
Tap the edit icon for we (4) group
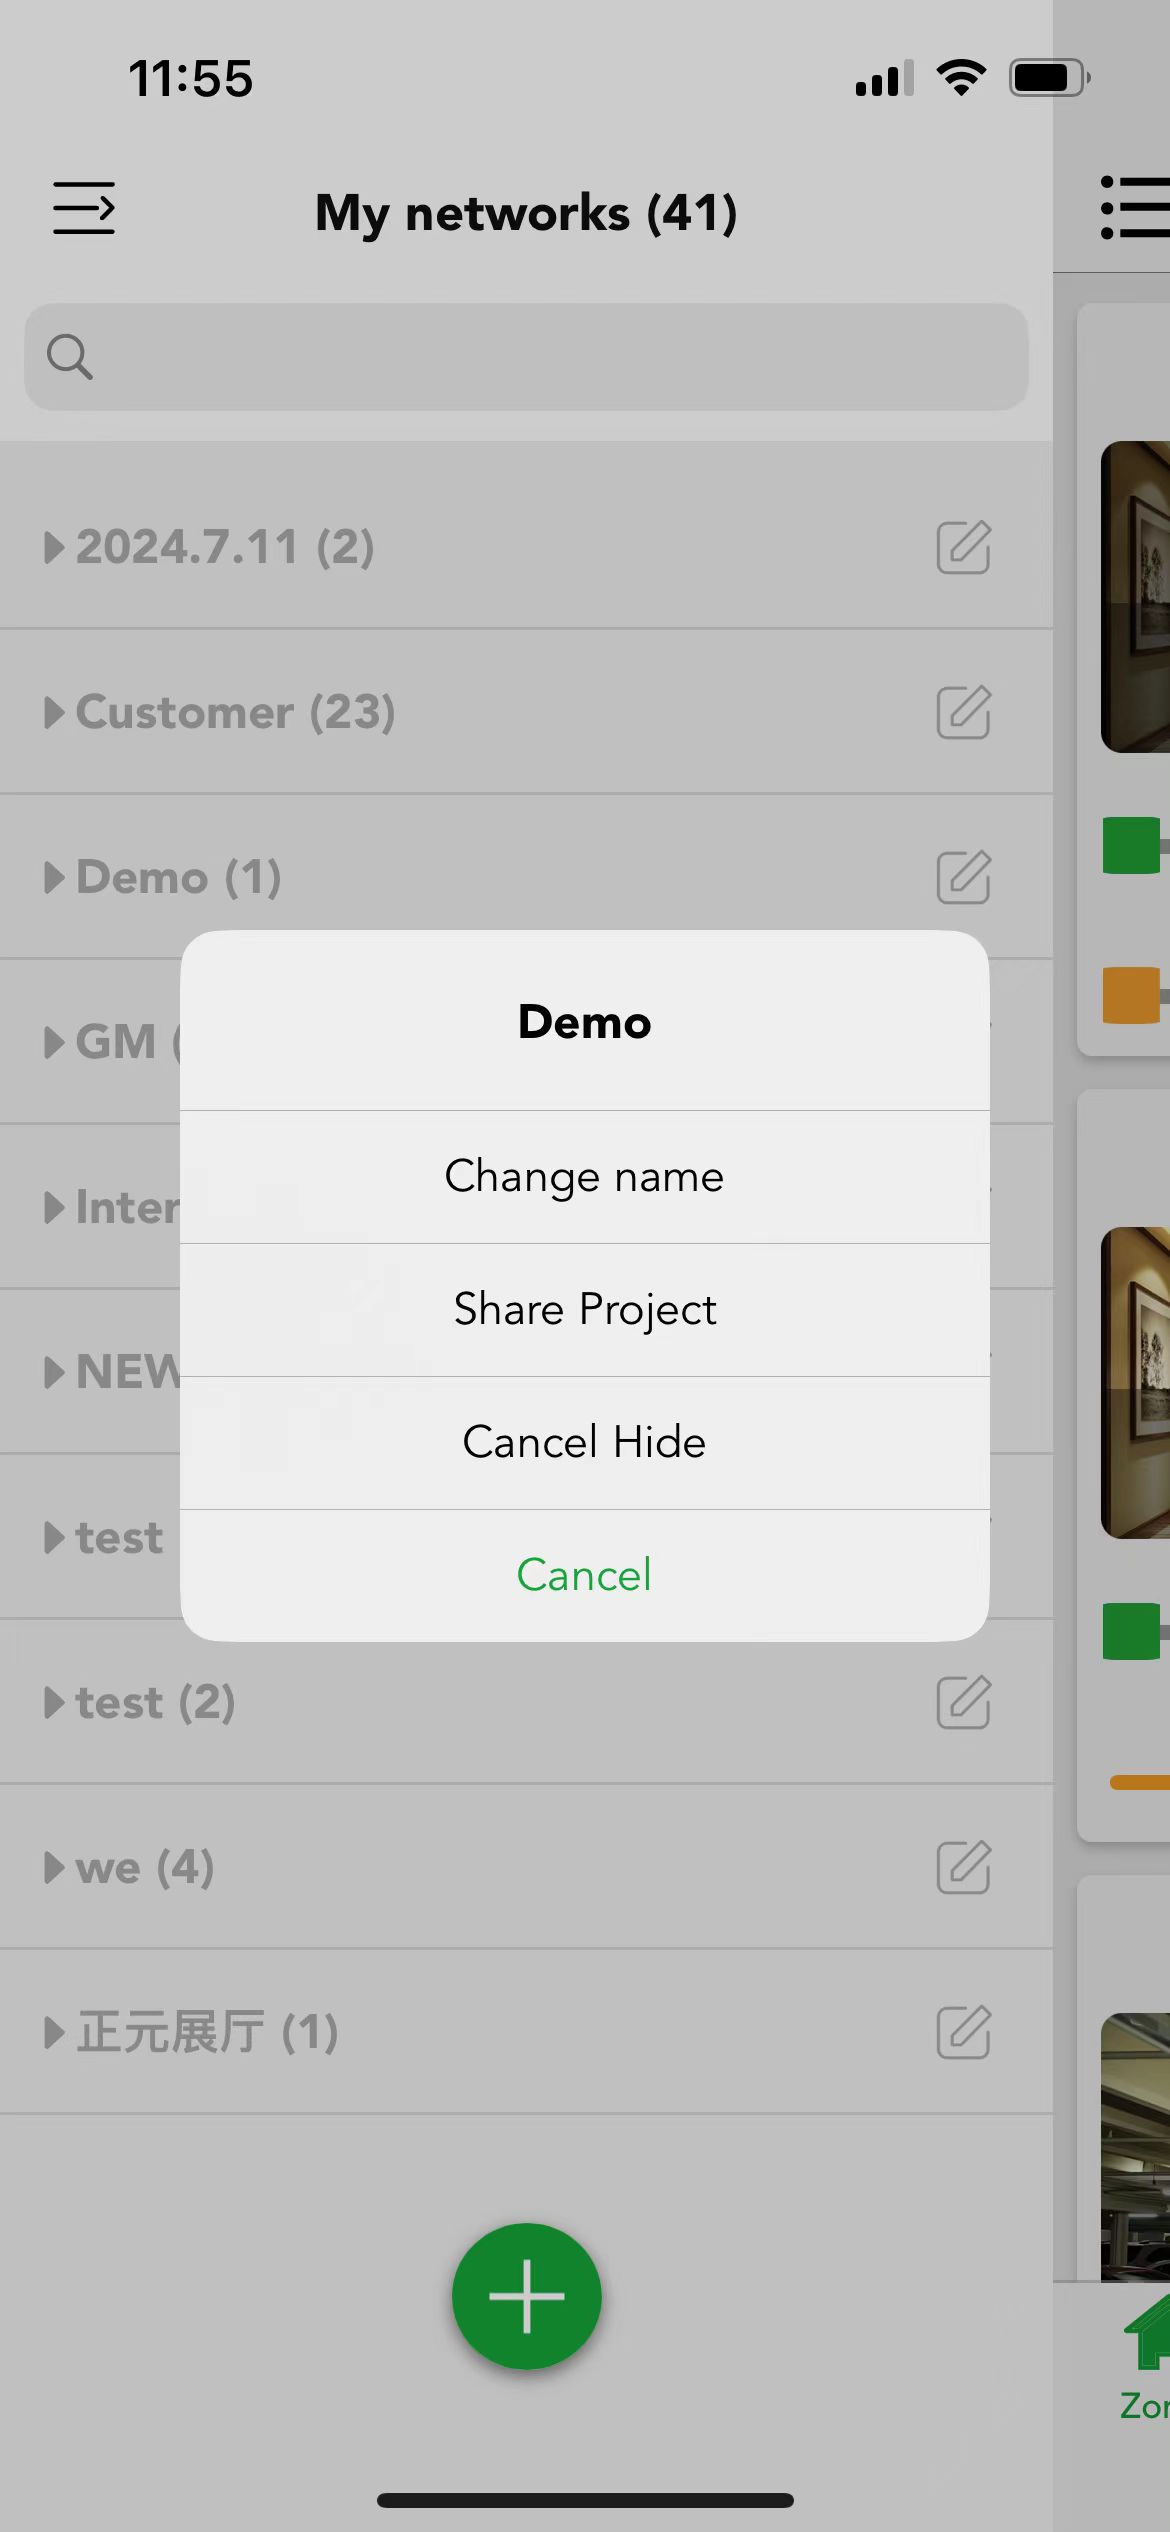(963, 1867)
